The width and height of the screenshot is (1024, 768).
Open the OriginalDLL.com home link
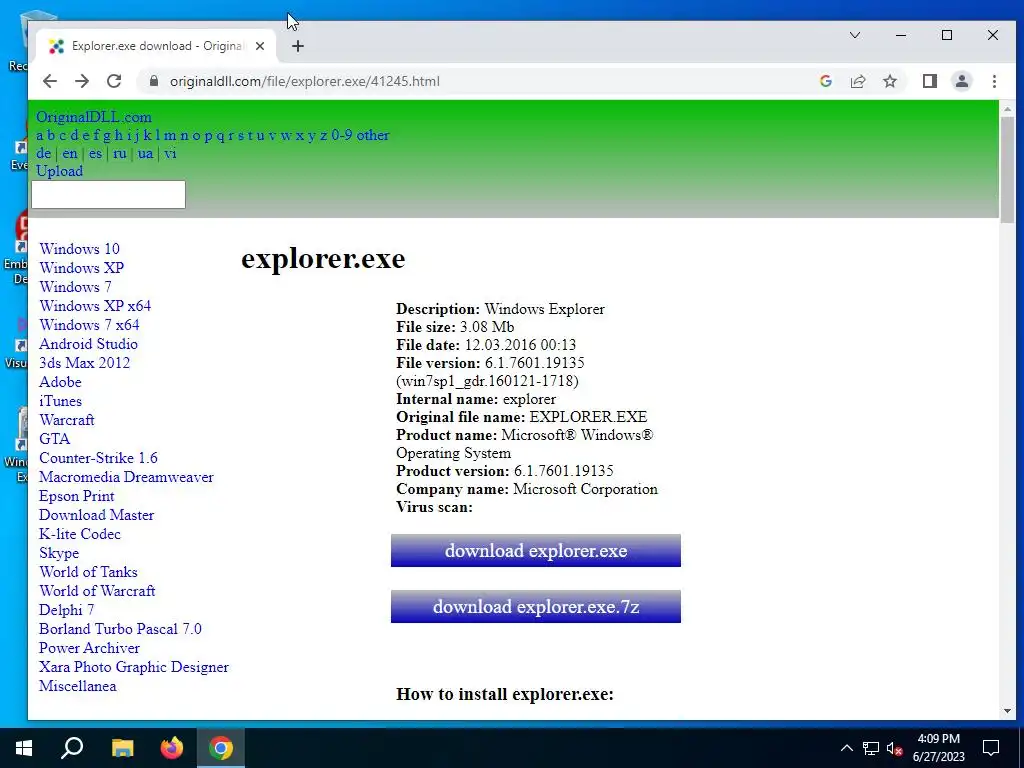(93, 117)
